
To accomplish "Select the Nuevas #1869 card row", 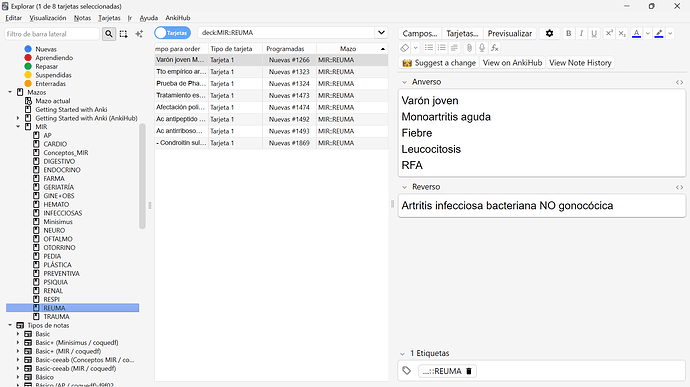I will click(x=271, y=143).
